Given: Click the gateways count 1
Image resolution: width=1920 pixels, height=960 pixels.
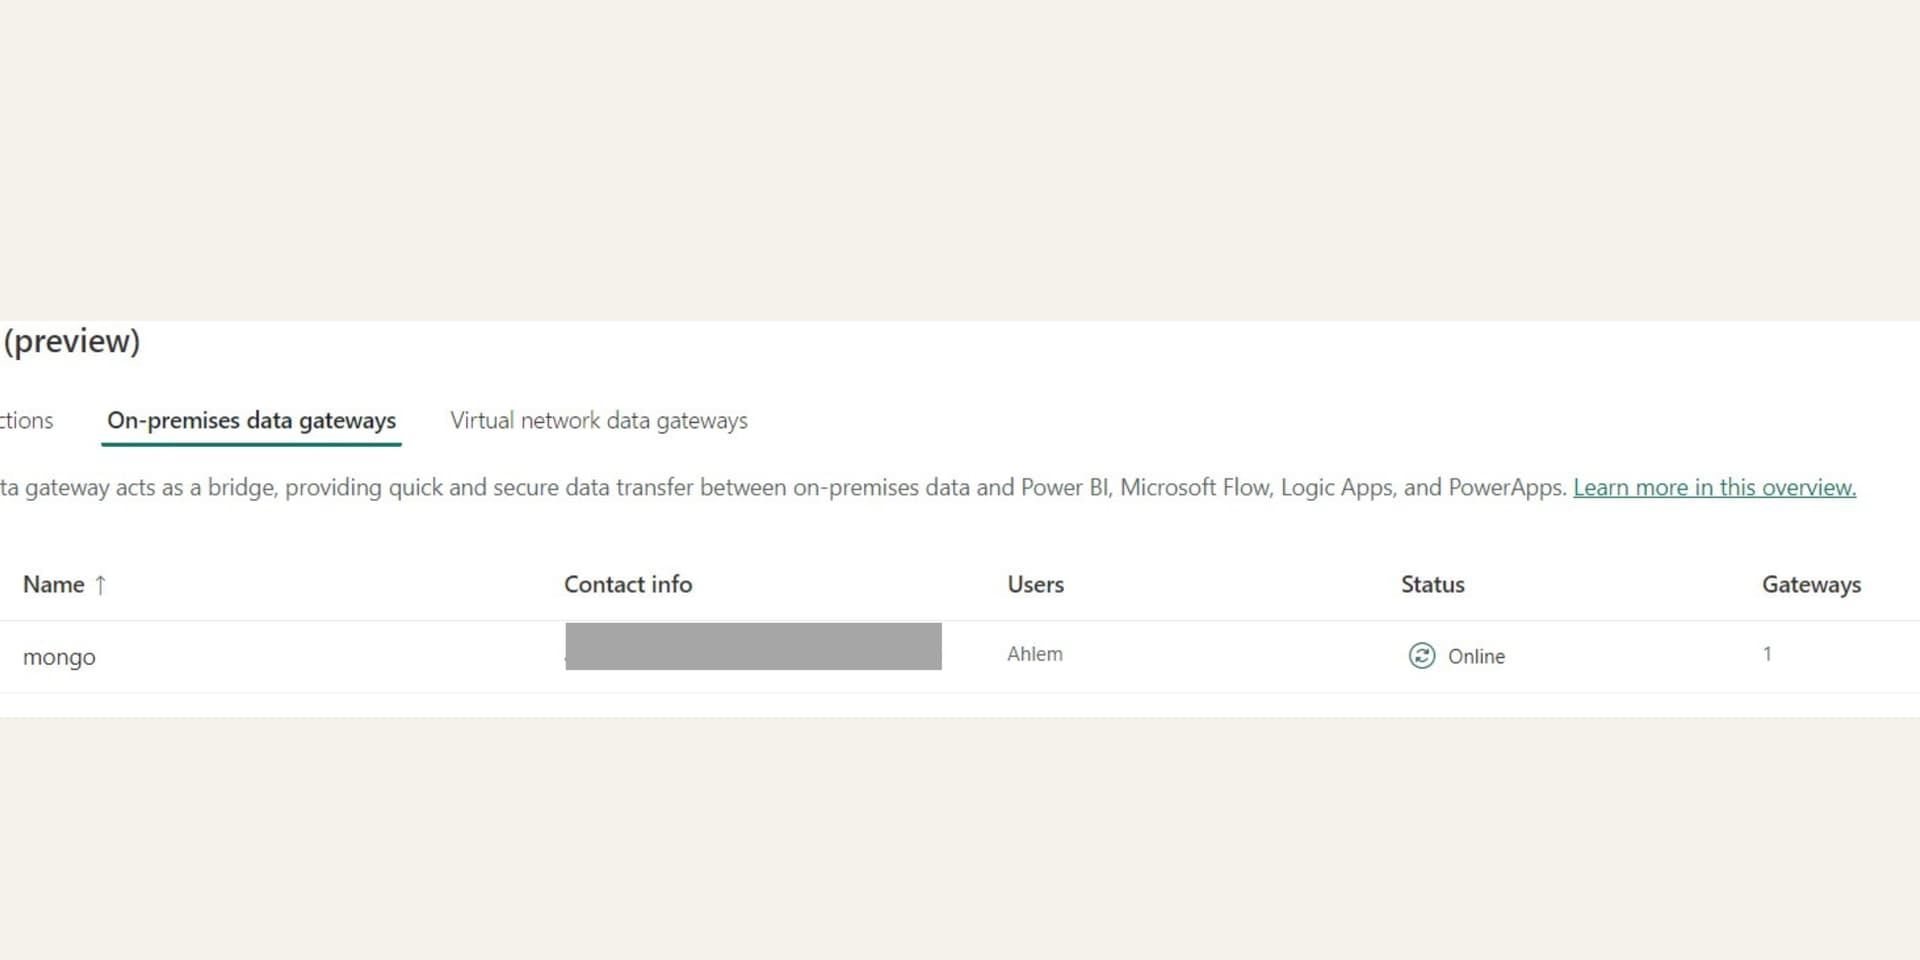Looking at the screenshot, I should pos(1767,654).
